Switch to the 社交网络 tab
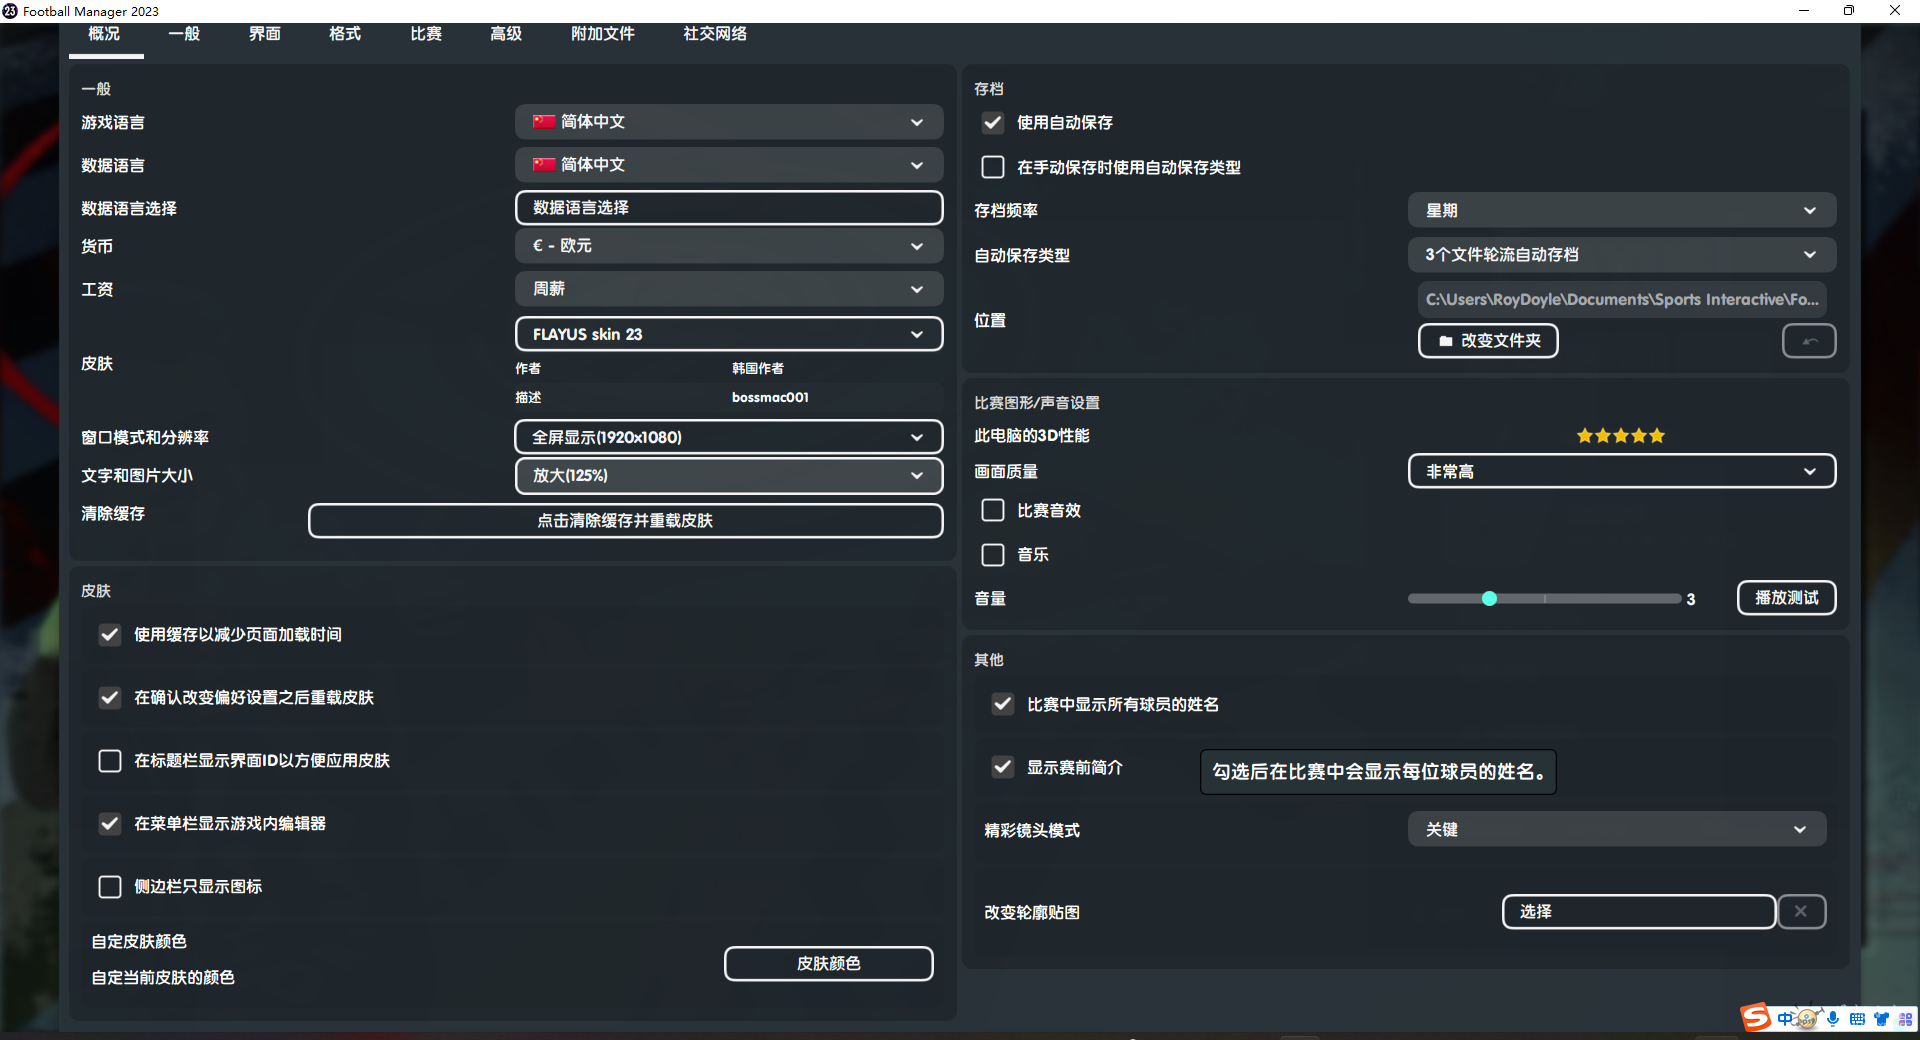This screenshot has width=1920, height=1040. [715, 34]
